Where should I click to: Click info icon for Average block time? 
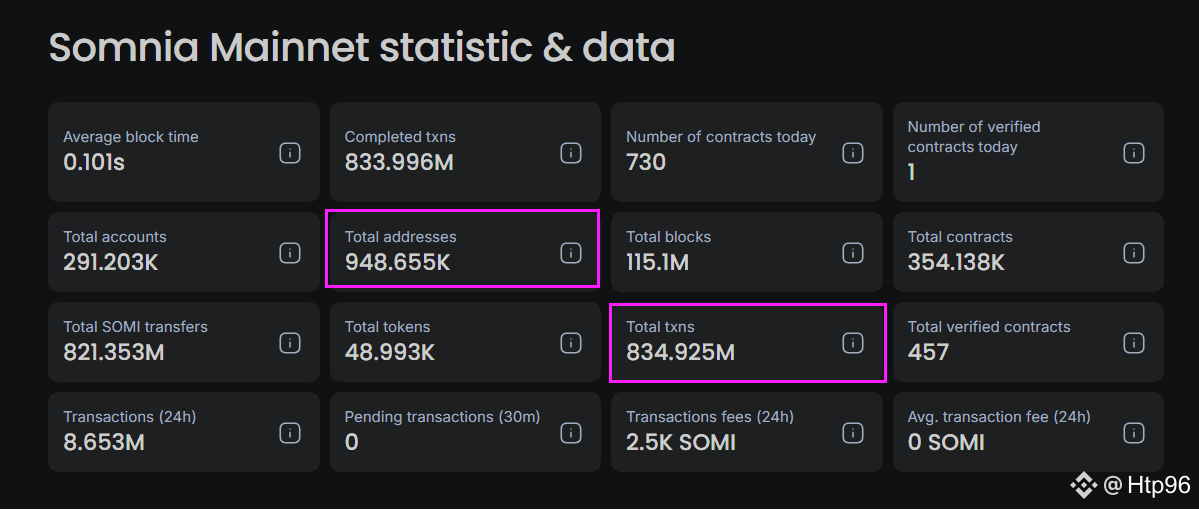[x=290, y=153]
